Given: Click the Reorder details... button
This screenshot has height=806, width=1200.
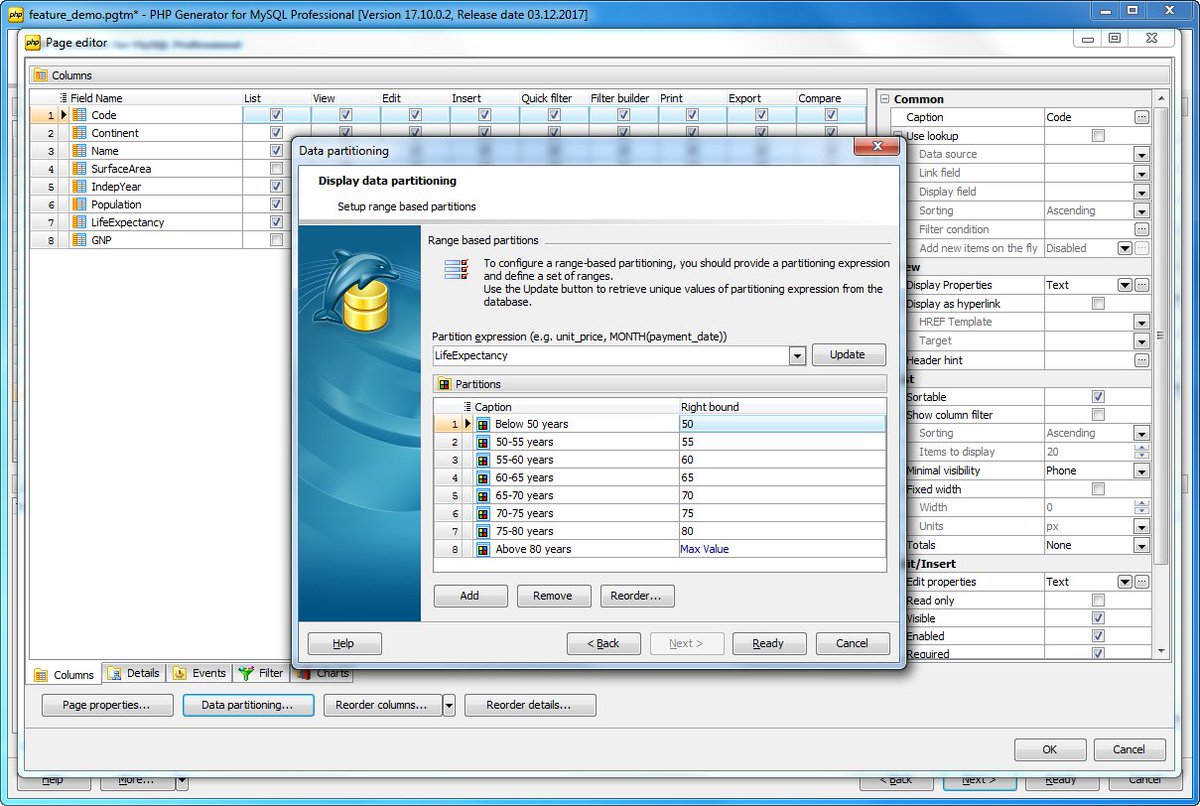Looking at the screenshot, I should tap(530, 705).
